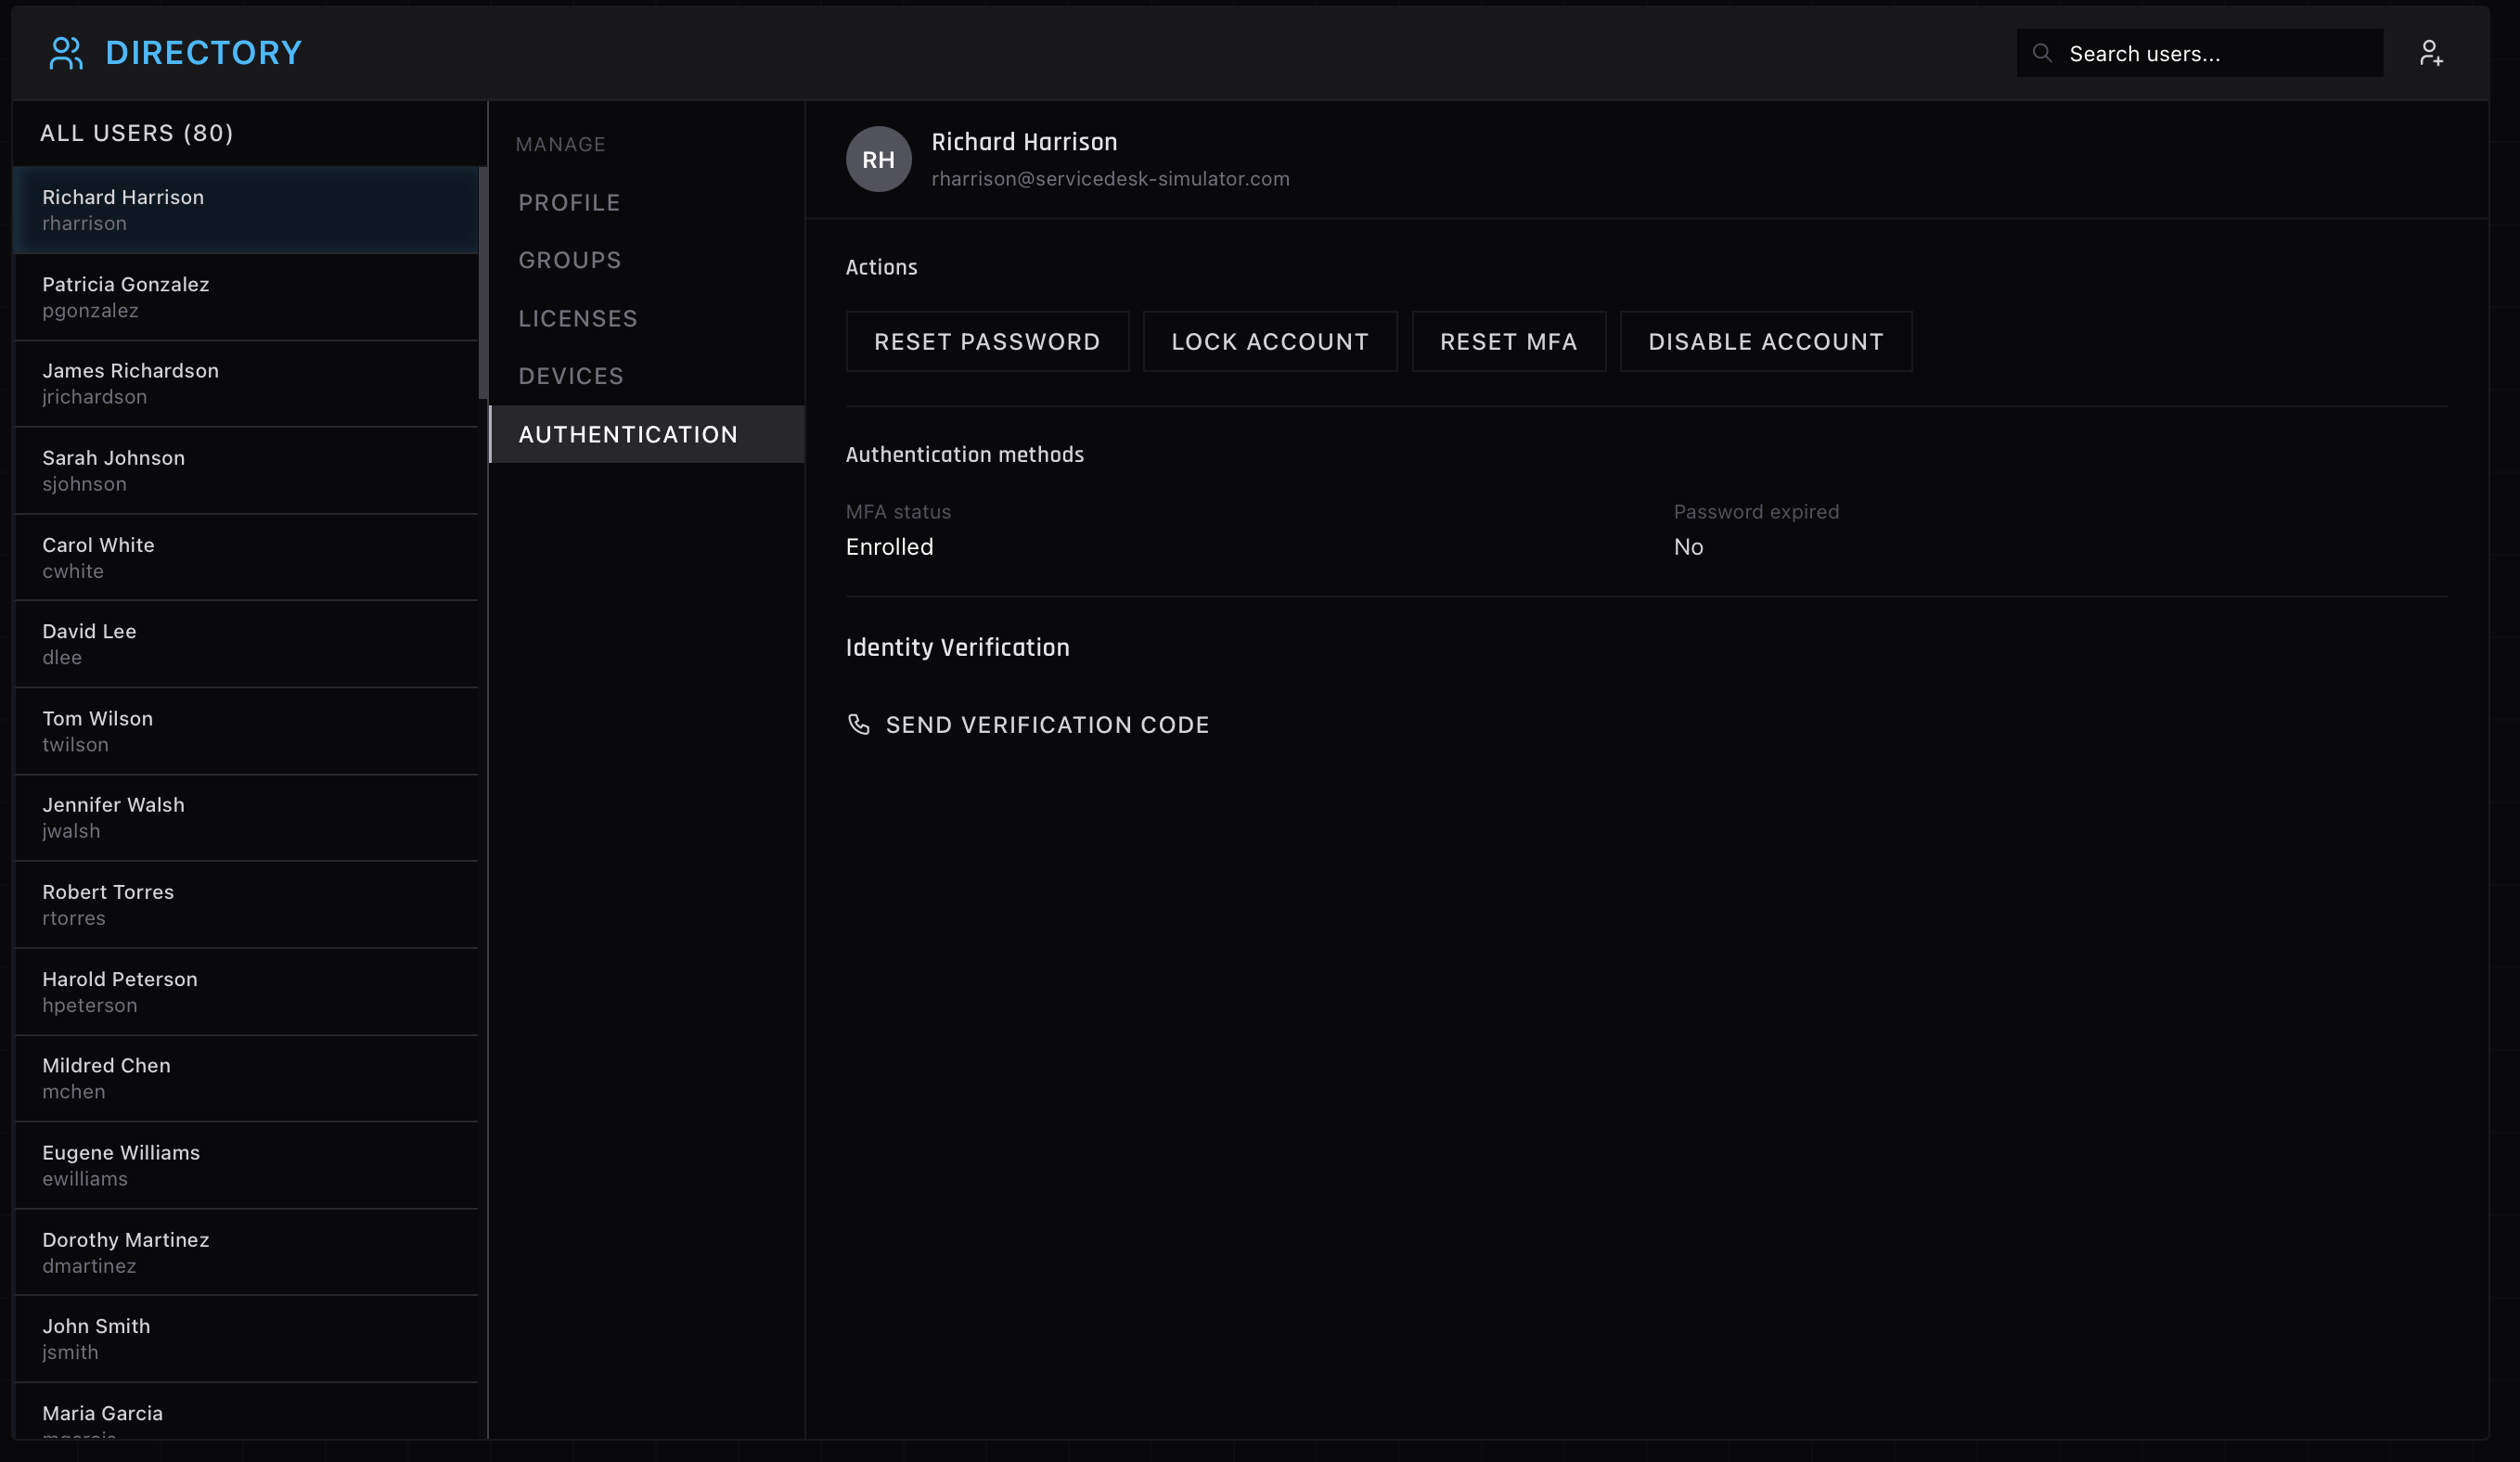Click the phone icon beside Send Verification Code

pos(859,724)
